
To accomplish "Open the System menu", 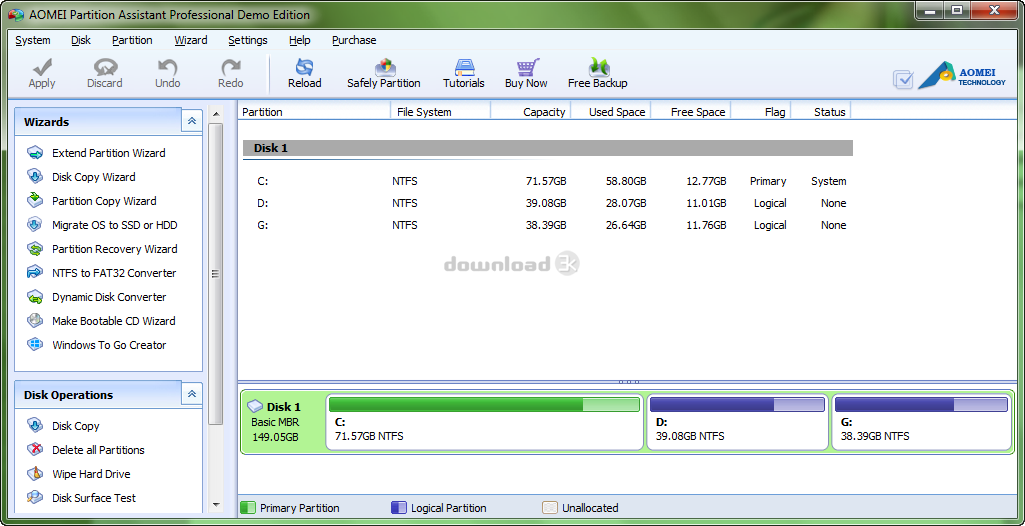I will (x=33, y=40).
